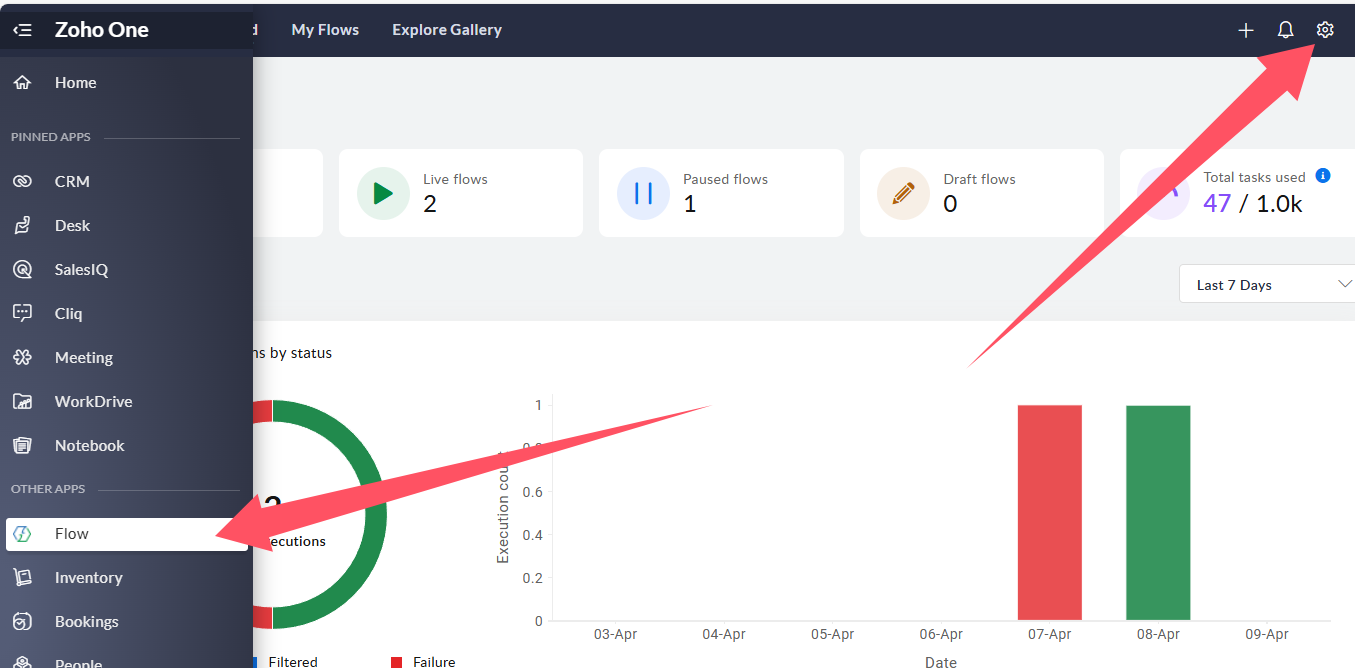This screenshot has width=1355, height=668.
Task: Go to Home in the sidebar
Action: (x=126, y=83)
